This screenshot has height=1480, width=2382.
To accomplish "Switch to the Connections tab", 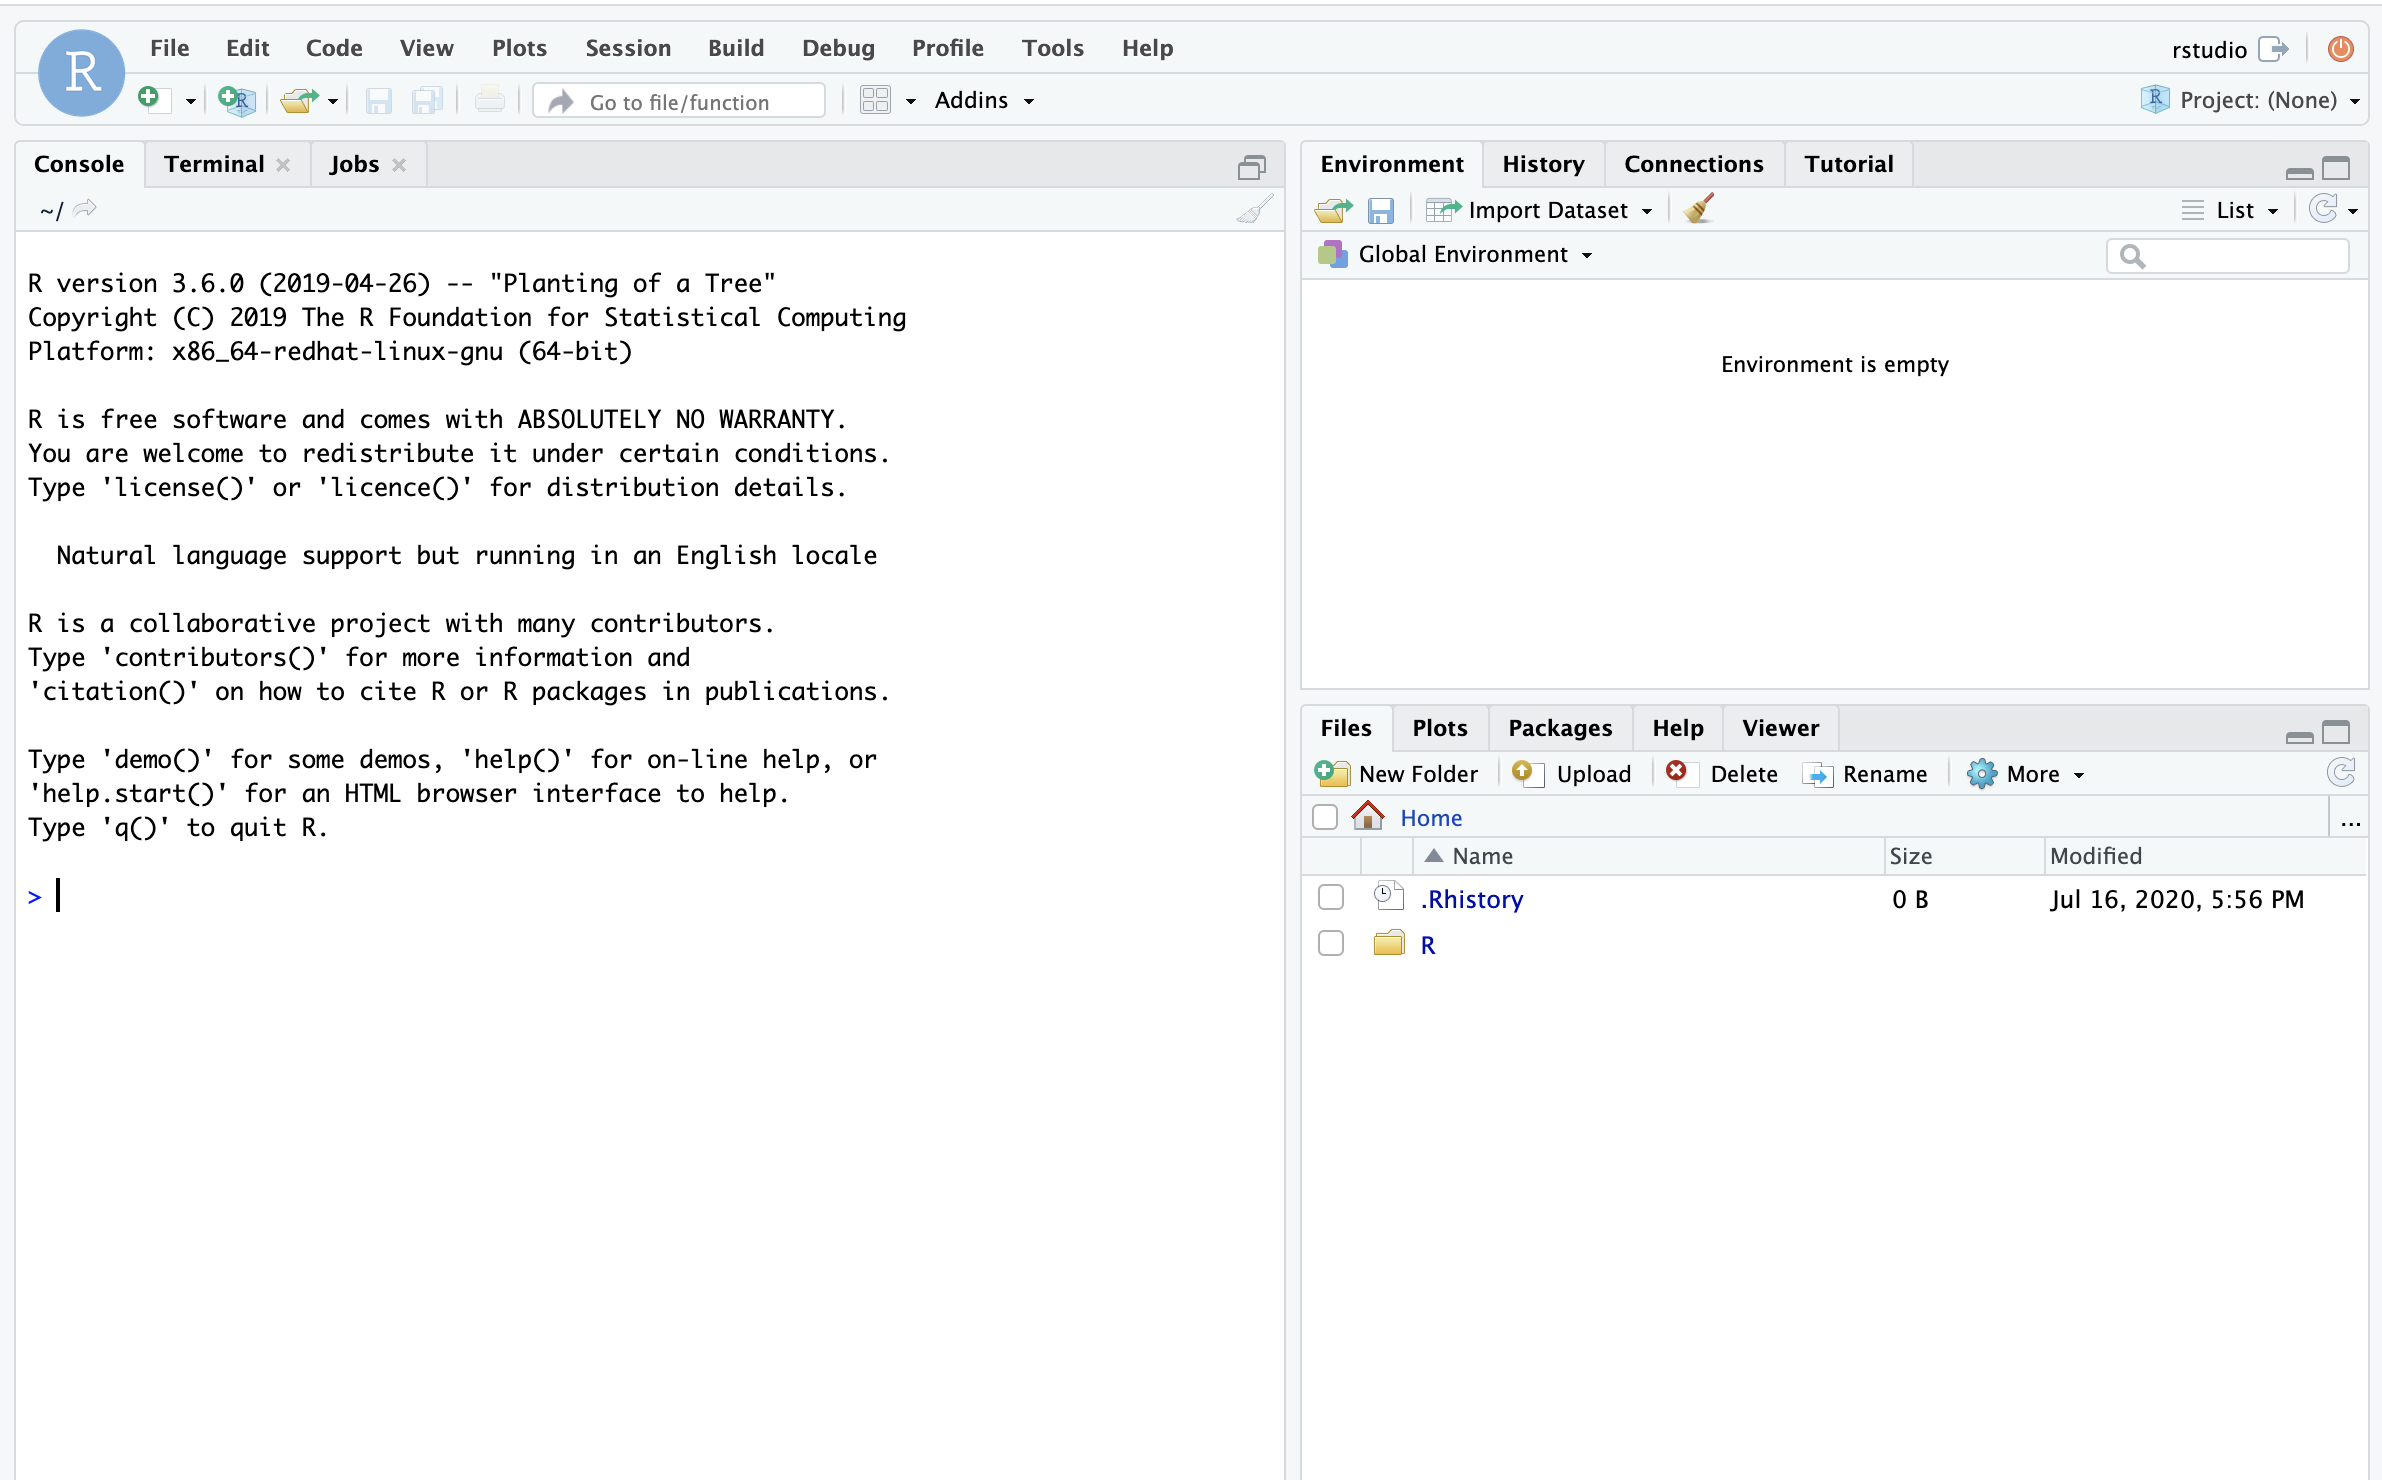I will pos(1693,164).
